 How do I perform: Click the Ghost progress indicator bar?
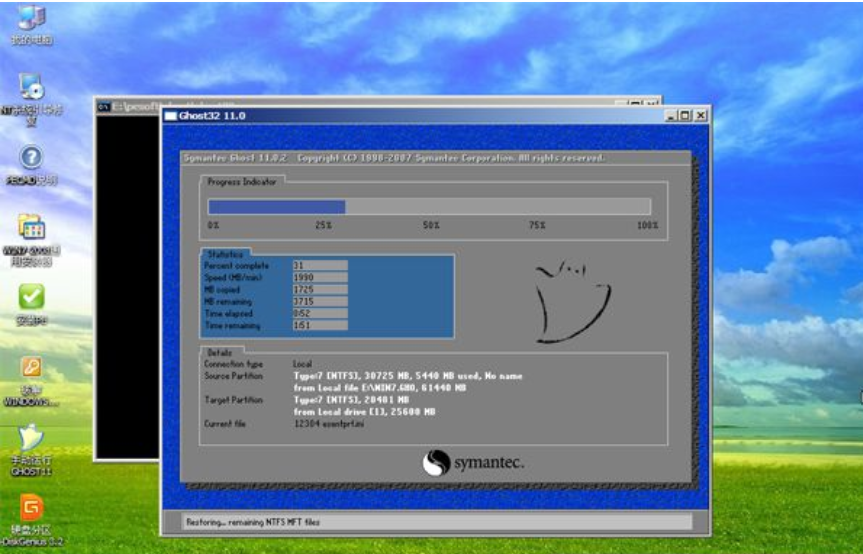[428, 207]
